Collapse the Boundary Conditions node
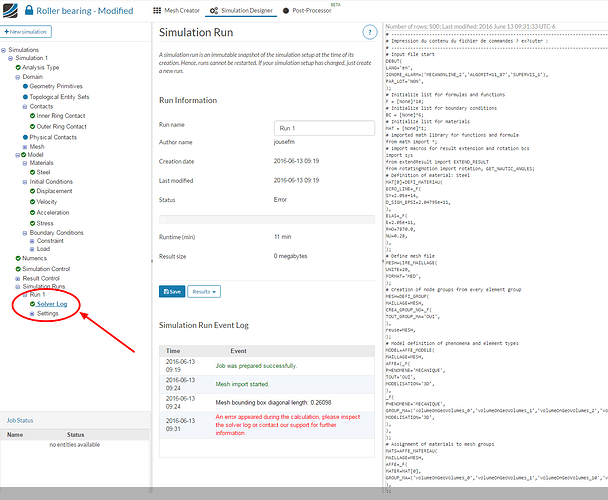Image resolution: width=608 pixels, height=500 pixels. point(25,233)
